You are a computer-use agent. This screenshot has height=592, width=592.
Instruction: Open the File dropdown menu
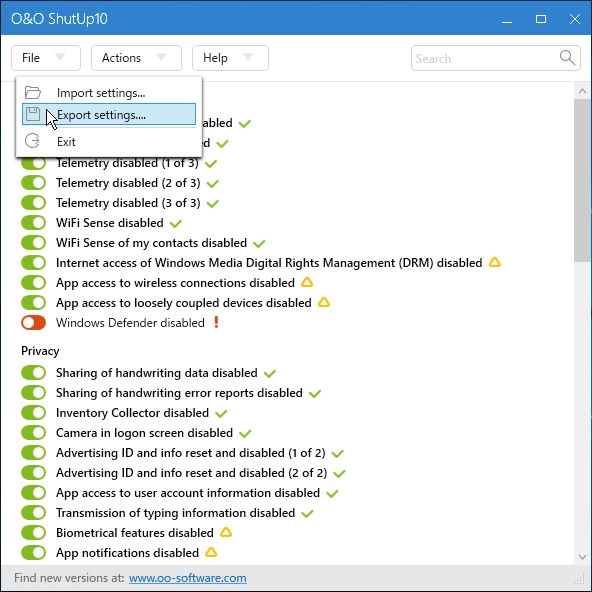point(46,58)
